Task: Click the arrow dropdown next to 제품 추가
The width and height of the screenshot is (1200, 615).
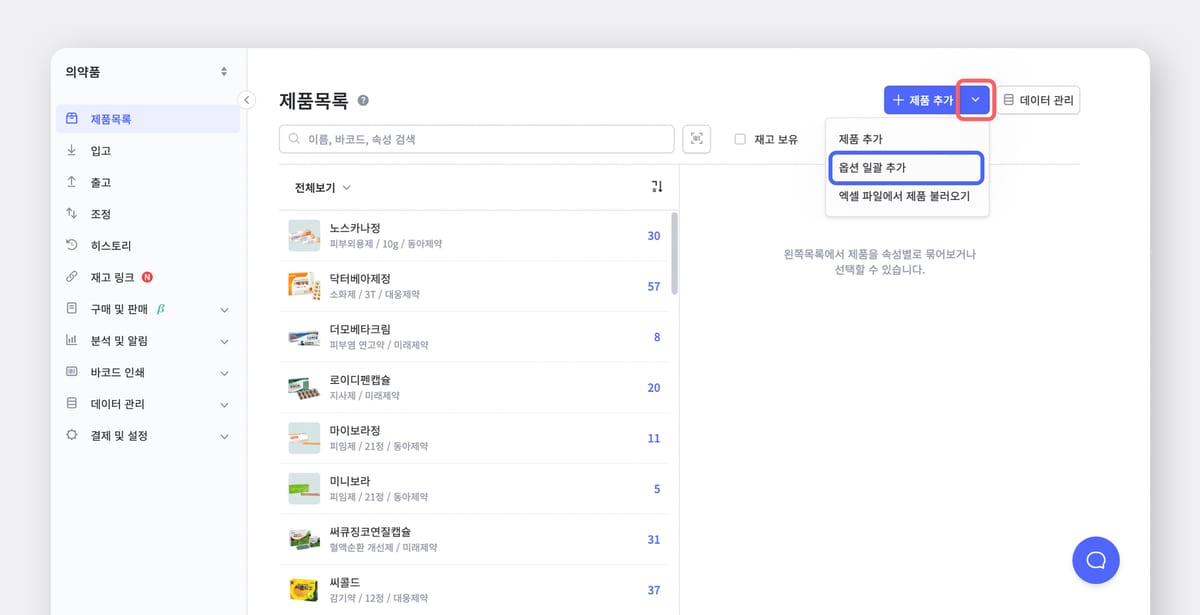Action: pyautogui.click(x=975, y=100)
